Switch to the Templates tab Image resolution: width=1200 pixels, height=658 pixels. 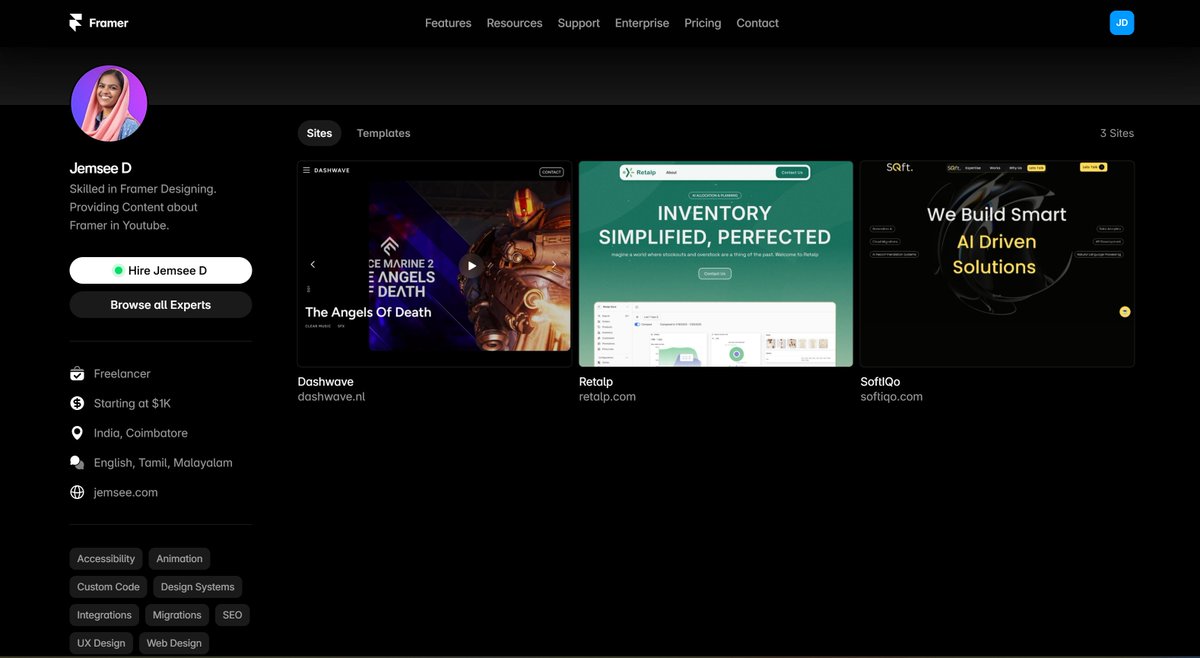384,133
